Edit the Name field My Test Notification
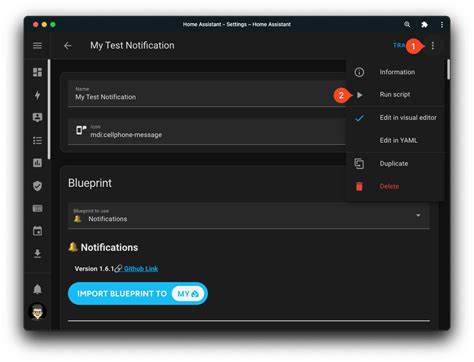 (x=207, y=94)
